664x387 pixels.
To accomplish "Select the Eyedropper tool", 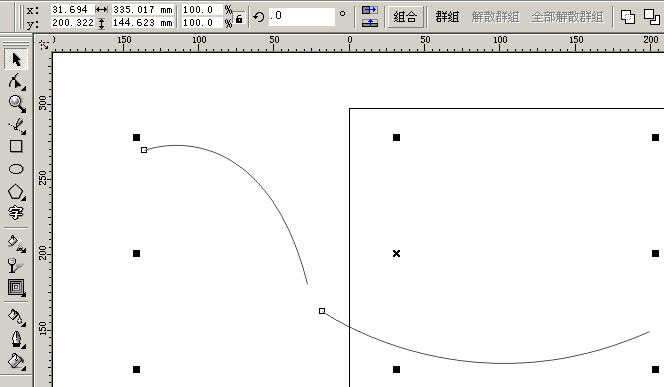I will (16, 317).
